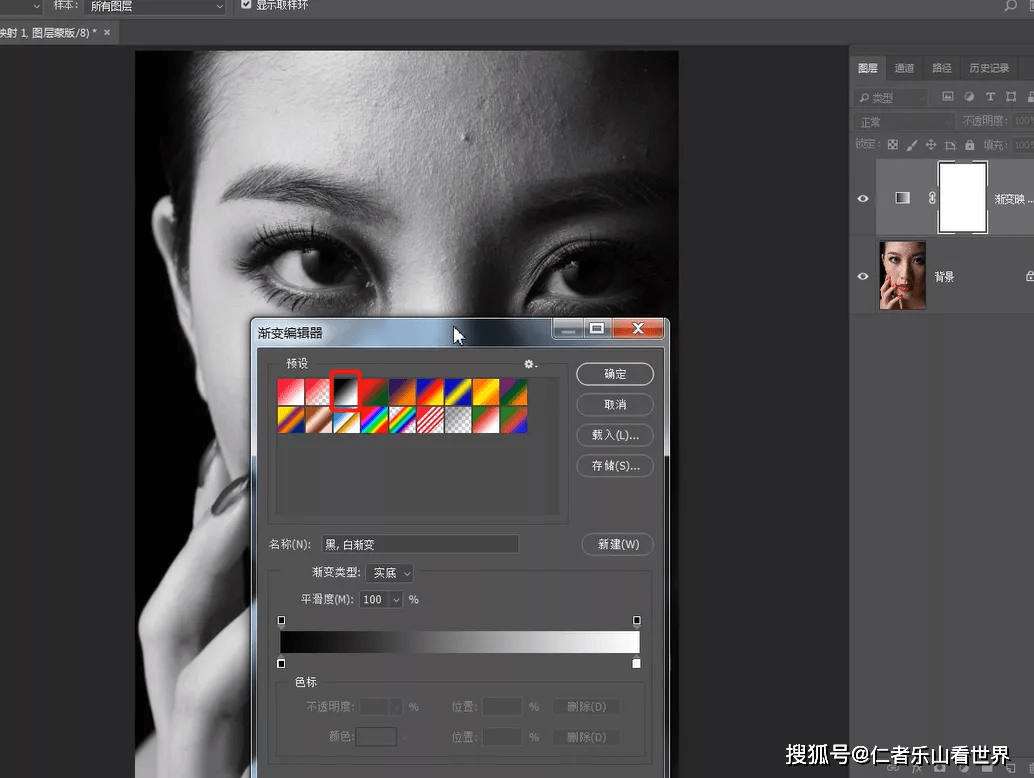The image size is (1034, 778).
Task: Click the 渐变映射 layer mask thumbnail
Action: (x=962, y=197)
